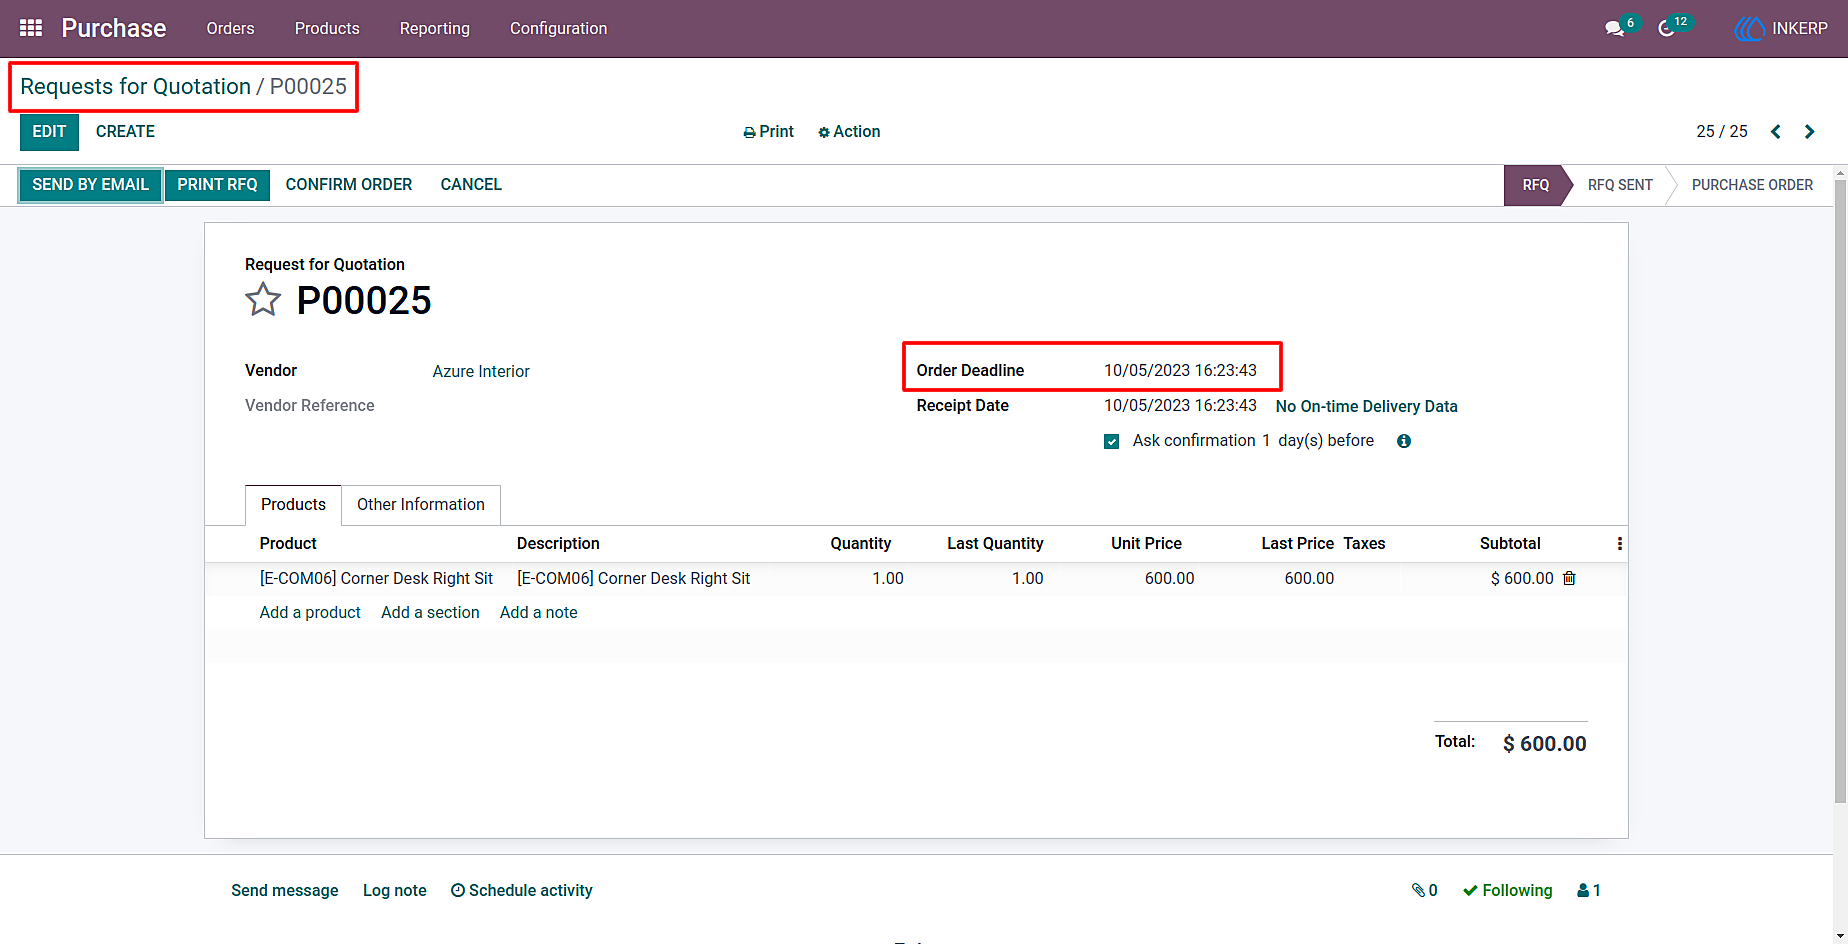Open Following subscription dropdown
Image resolution: width=1848 pixels, height=944 pixels.
point(1507,890)
